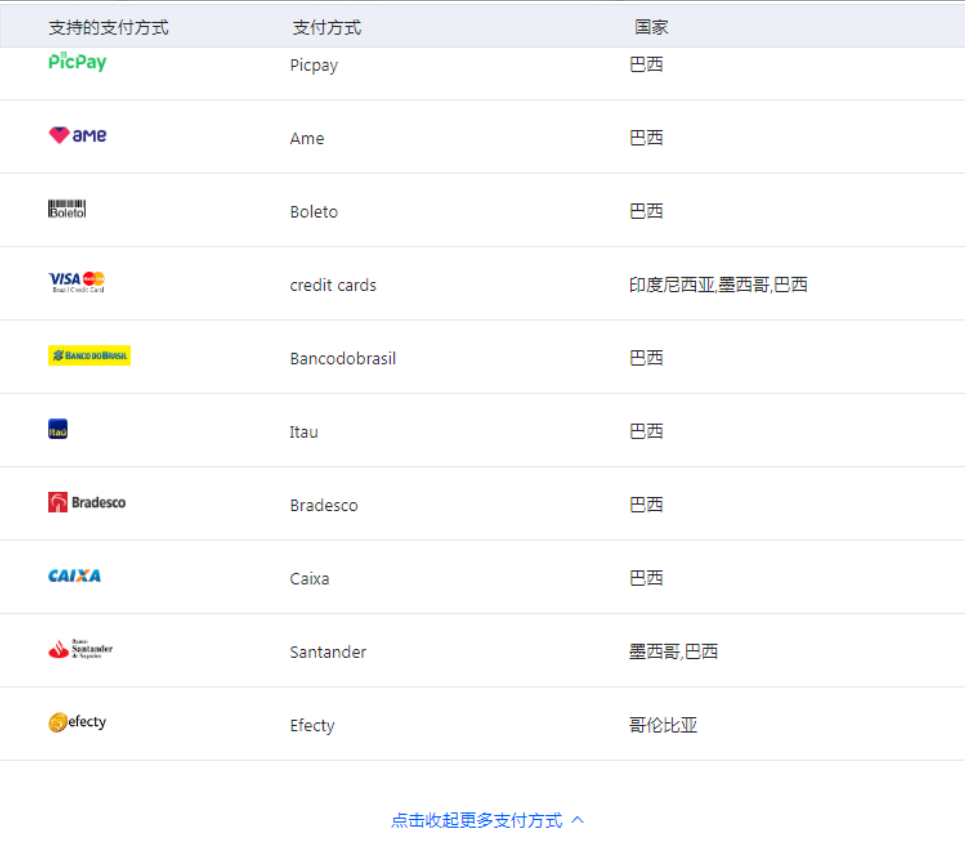
Task: Select the 巴西 country text for Boleto
Action: (646, 211)
